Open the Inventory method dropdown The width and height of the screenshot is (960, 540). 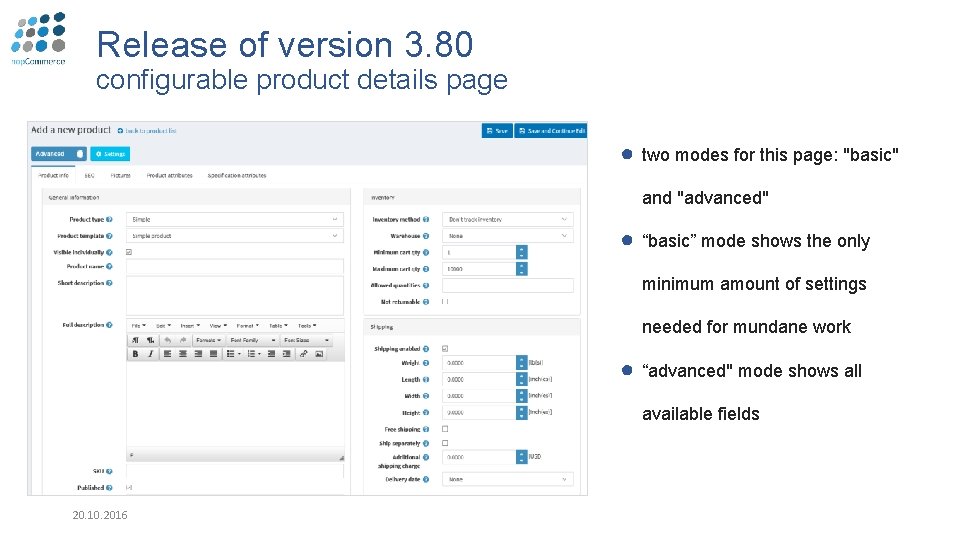tap(508, 219)
